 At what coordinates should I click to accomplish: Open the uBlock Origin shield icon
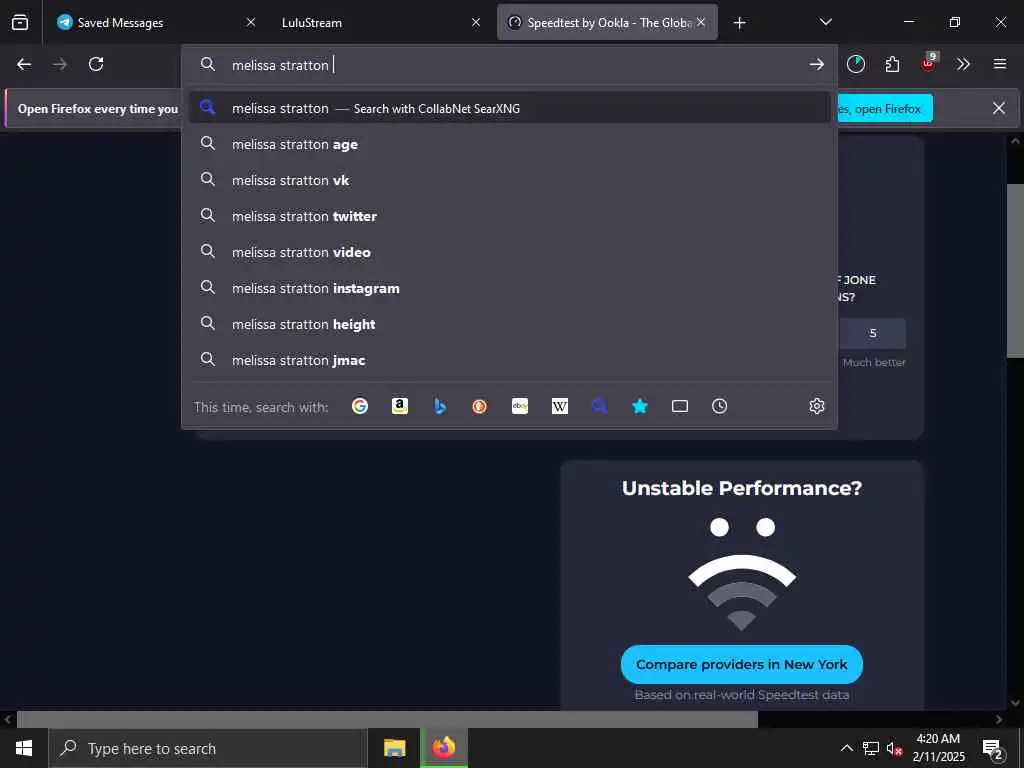click(x=928, y=63)
